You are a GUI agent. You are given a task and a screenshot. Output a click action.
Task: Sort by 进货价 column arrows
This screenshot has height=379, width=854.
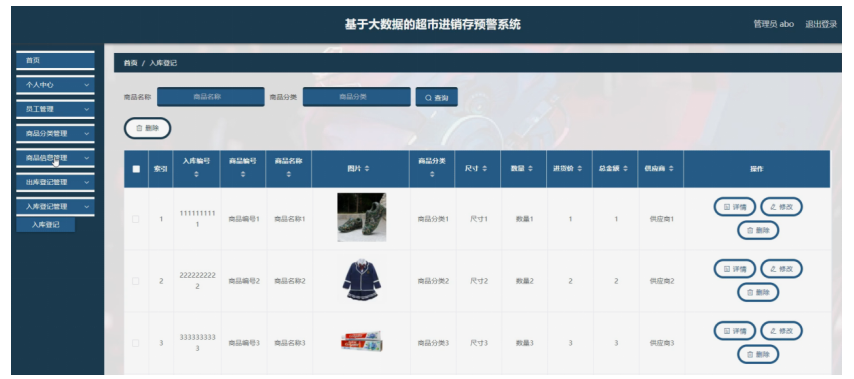pos(580,169)
